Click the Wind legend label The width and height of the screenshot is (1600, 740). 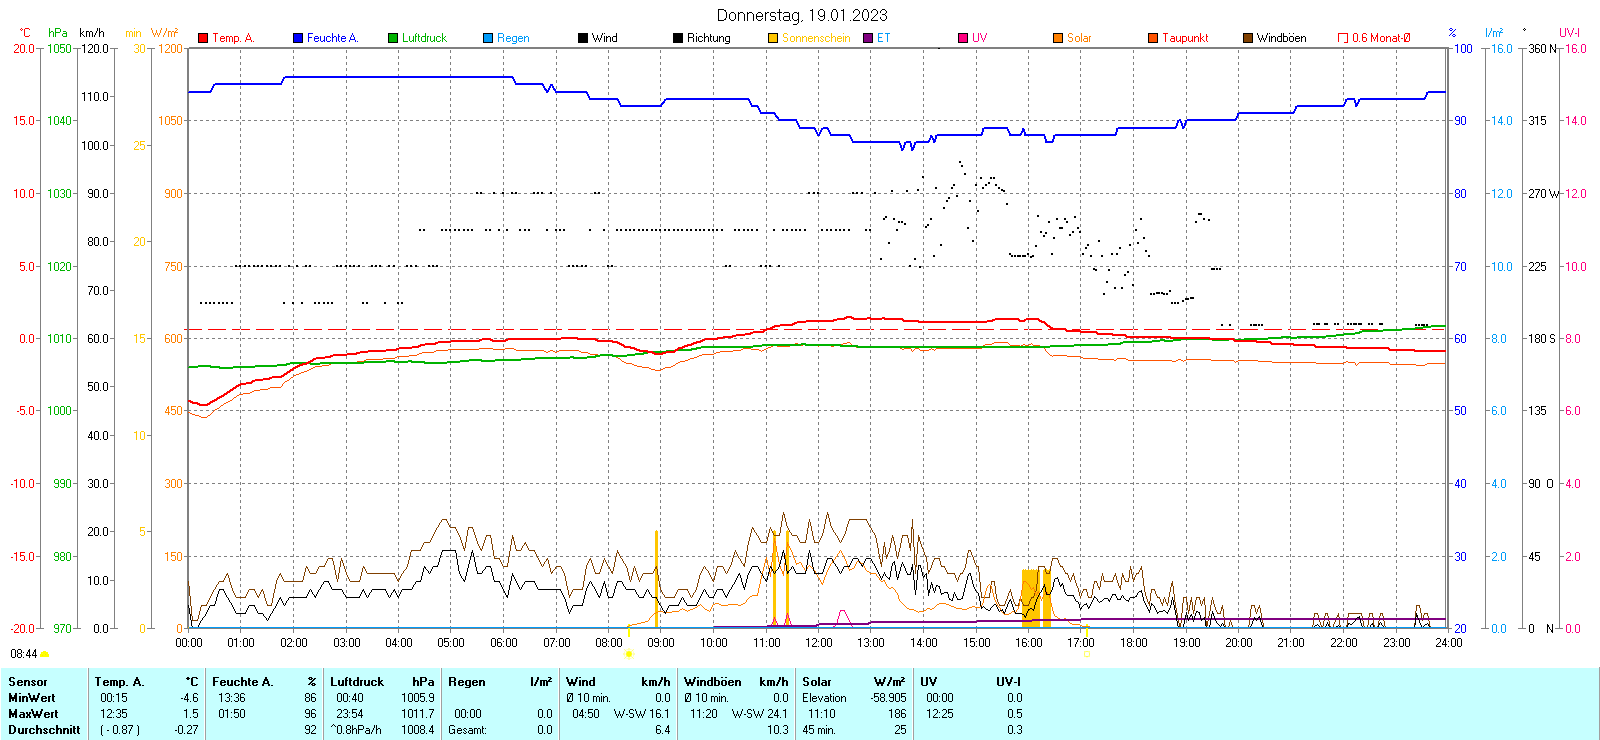point(604,38)
